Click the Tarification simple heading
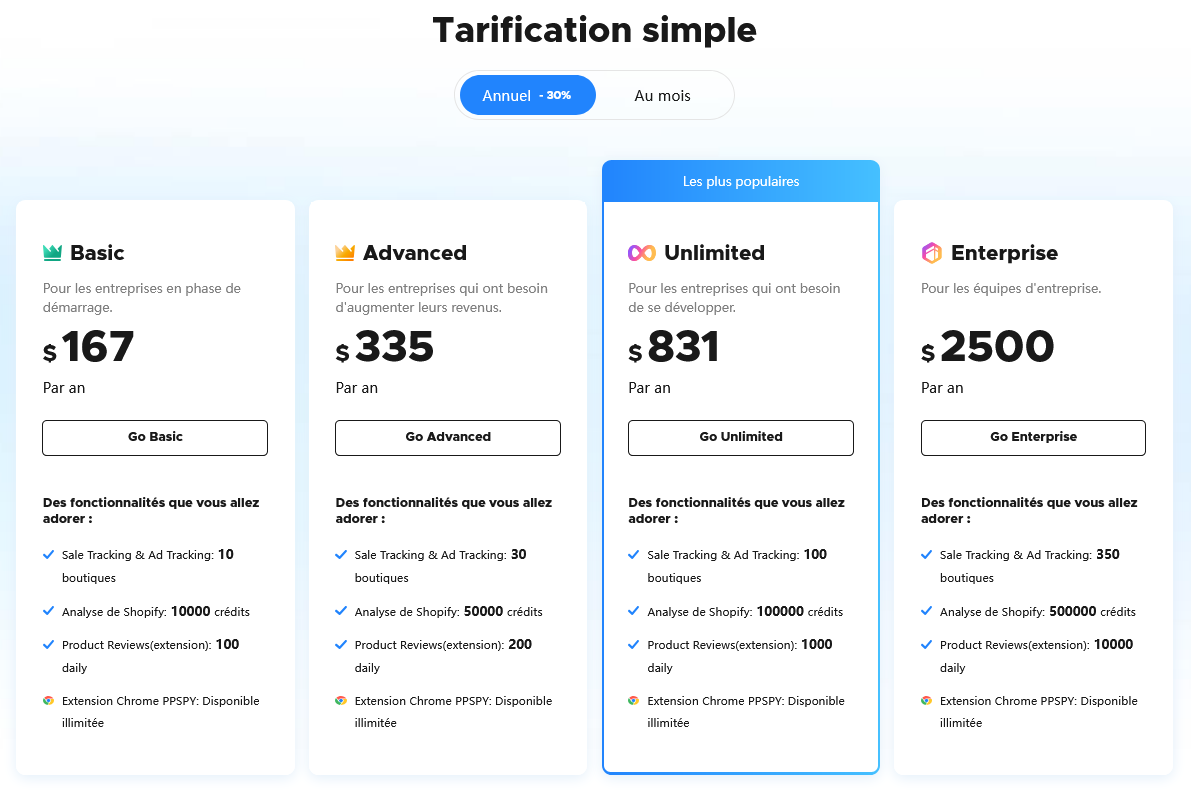The image size is (1192, 792). point(595,30)
